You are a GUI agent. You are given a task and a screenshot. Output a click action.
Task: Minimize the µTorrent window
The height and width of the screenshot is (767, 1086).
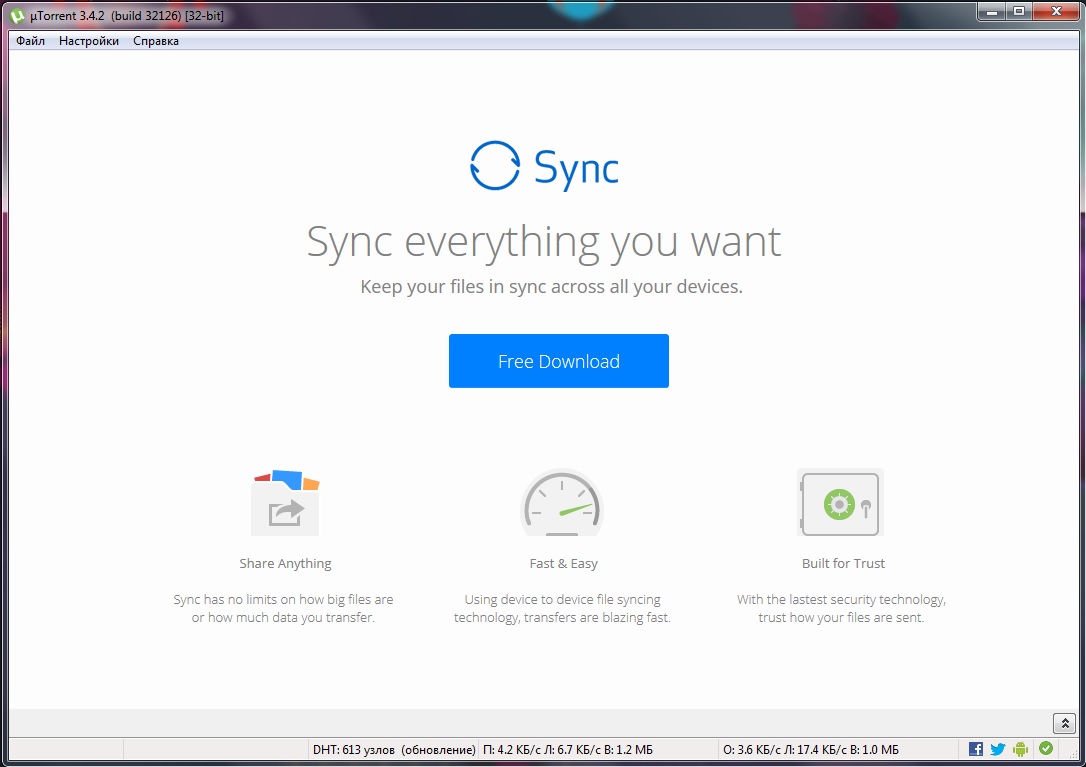pyautogui.click(x=992, y=12)
